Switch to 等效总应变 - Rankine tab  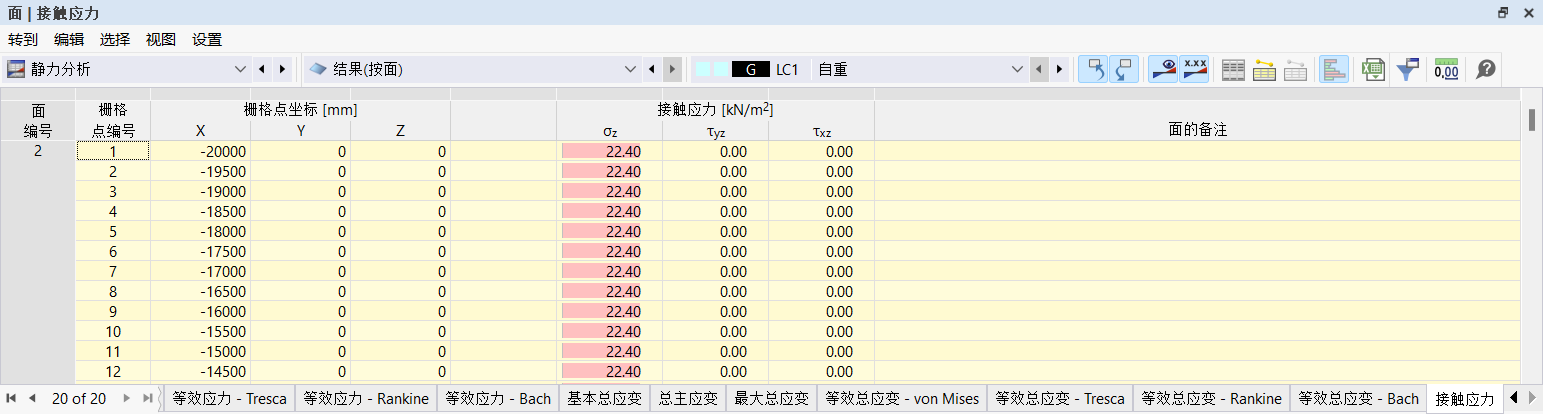tap(1211, 398)
